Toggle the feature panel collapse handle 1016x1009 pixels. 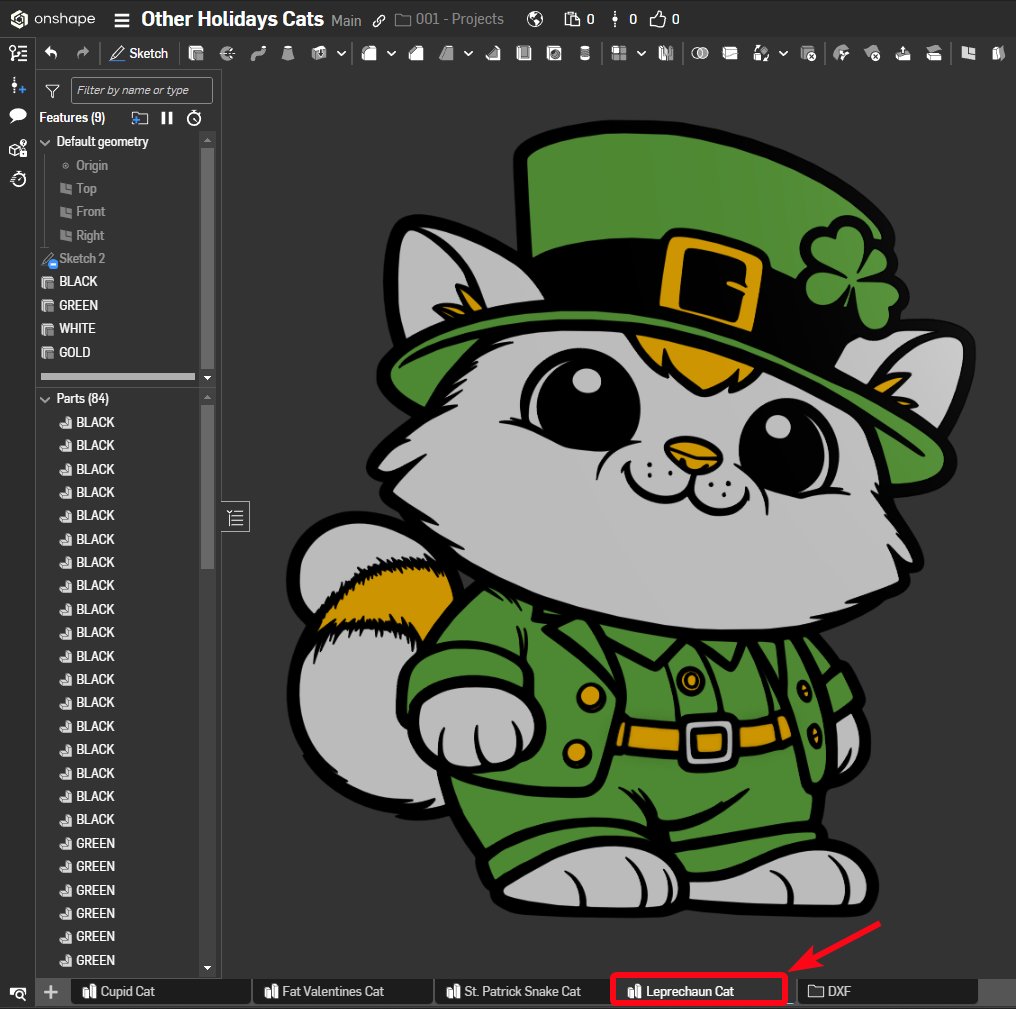click(x=235, y=517)
